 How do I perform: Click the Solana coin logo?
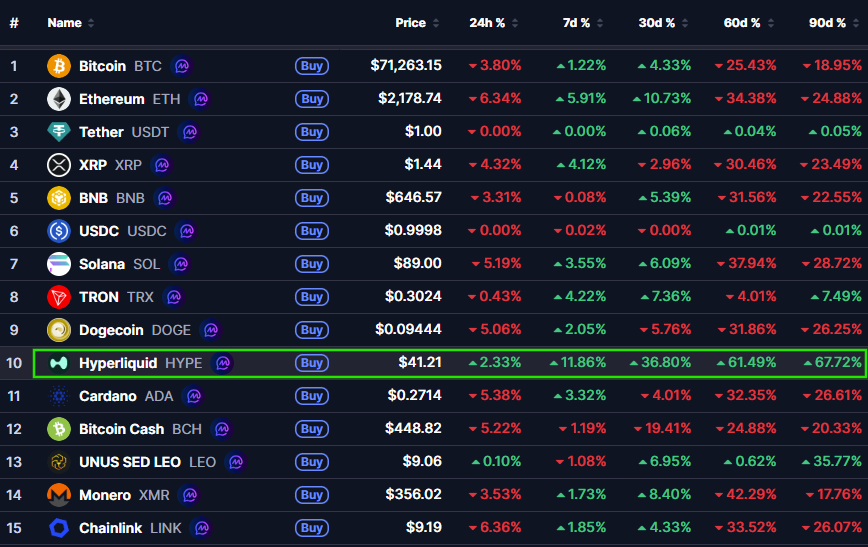click(x=59, y=264)
